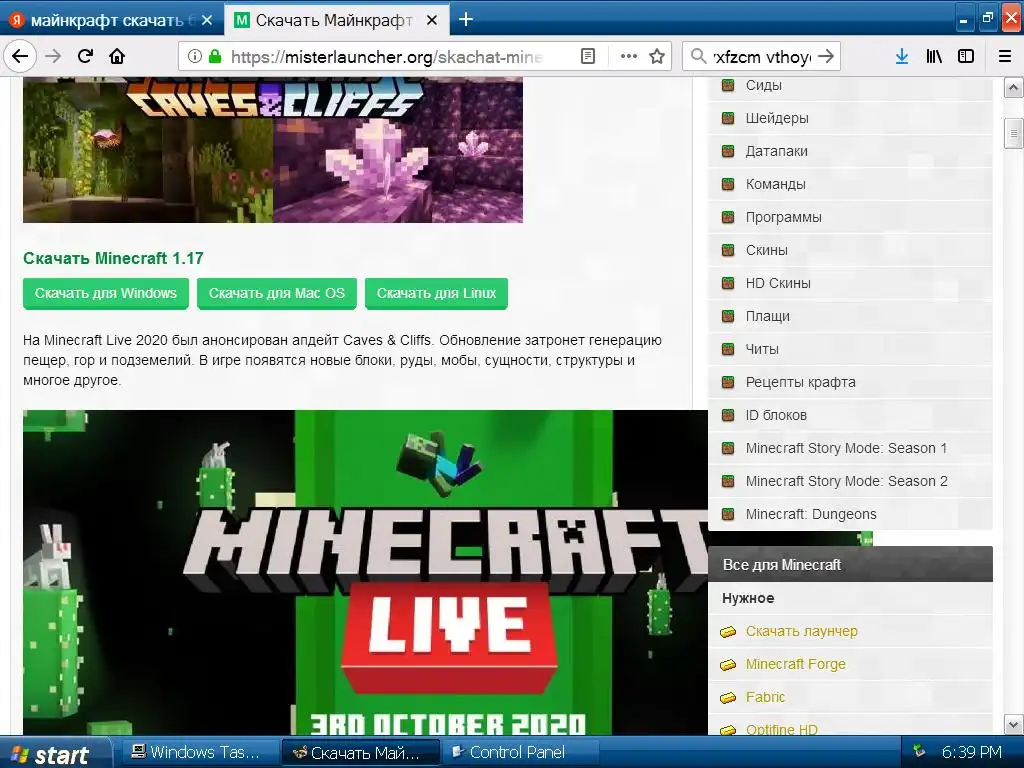Open Рецепты крафта in the sidebar
The height and width of the screenshot is (768, 1024).
(800, 382)
